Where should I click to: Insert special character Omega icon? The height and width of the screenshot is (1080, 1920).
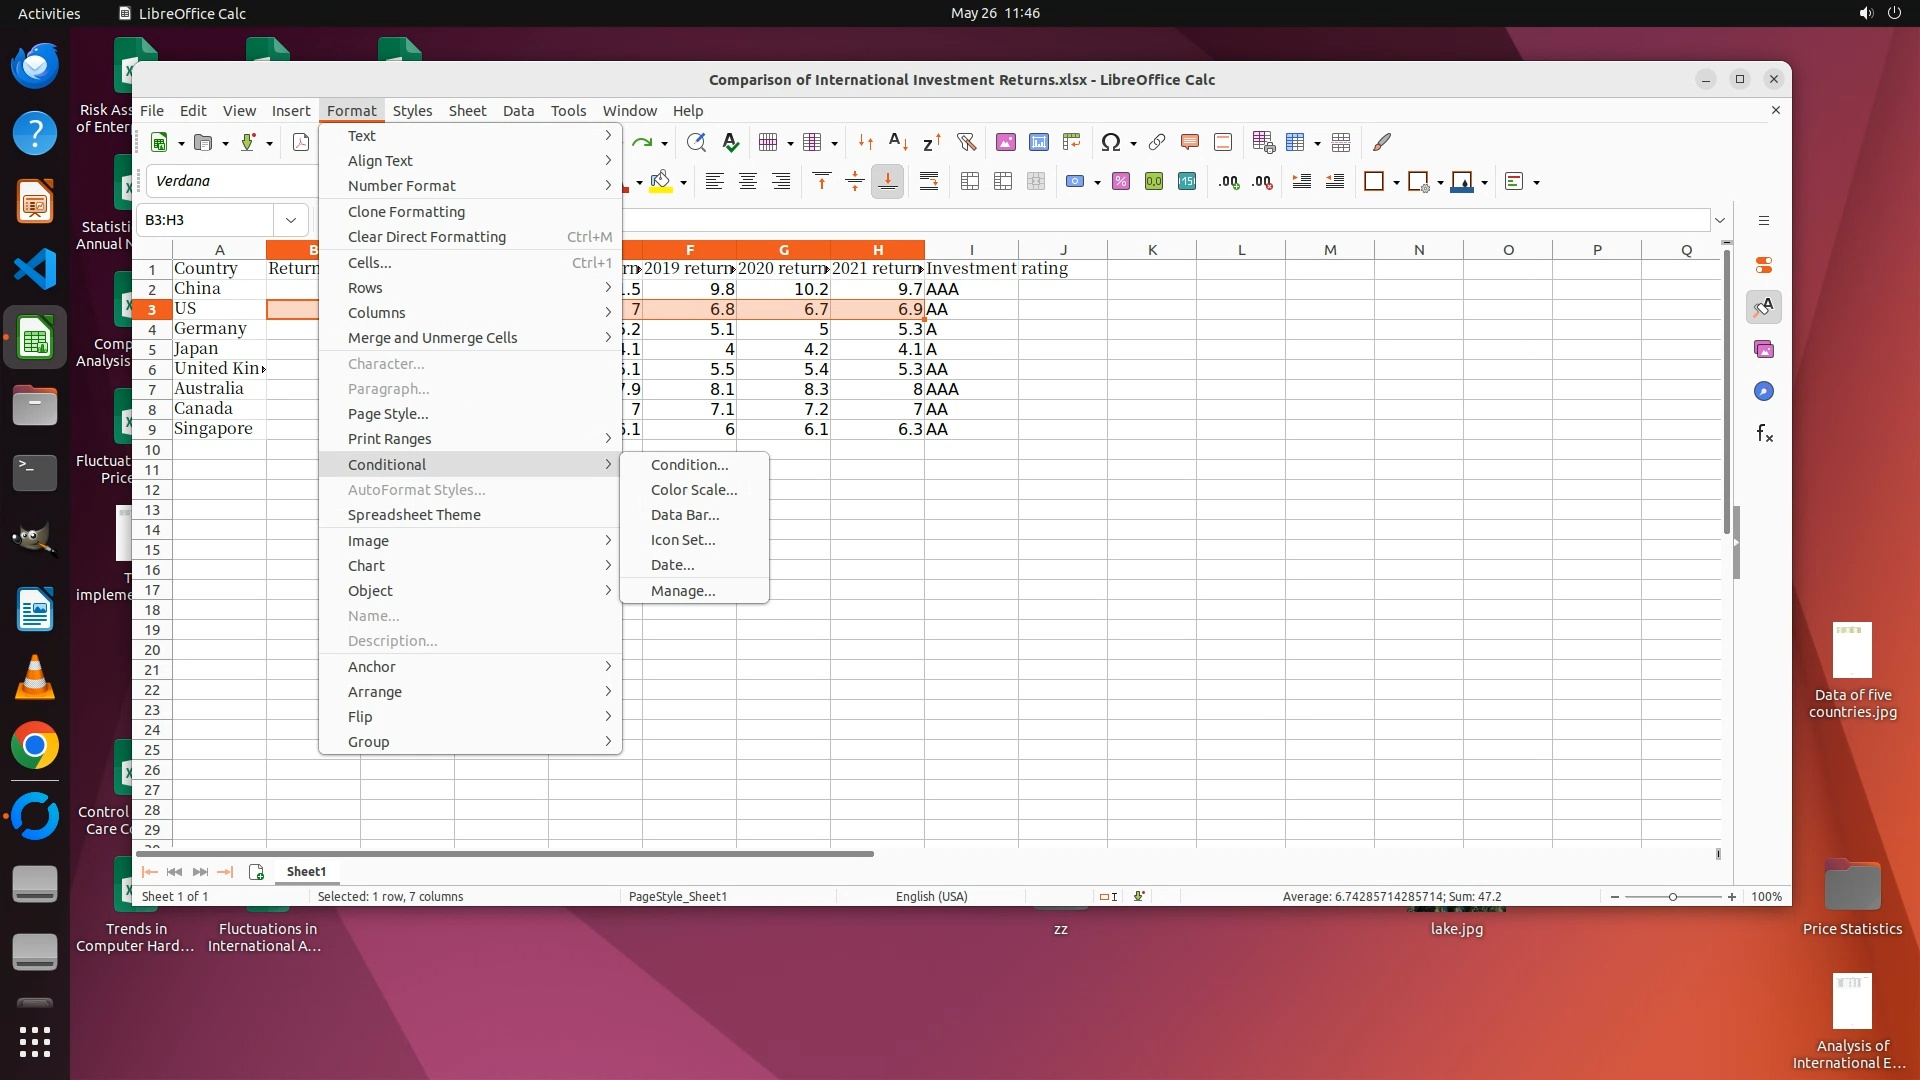[x=1110, y=142]
